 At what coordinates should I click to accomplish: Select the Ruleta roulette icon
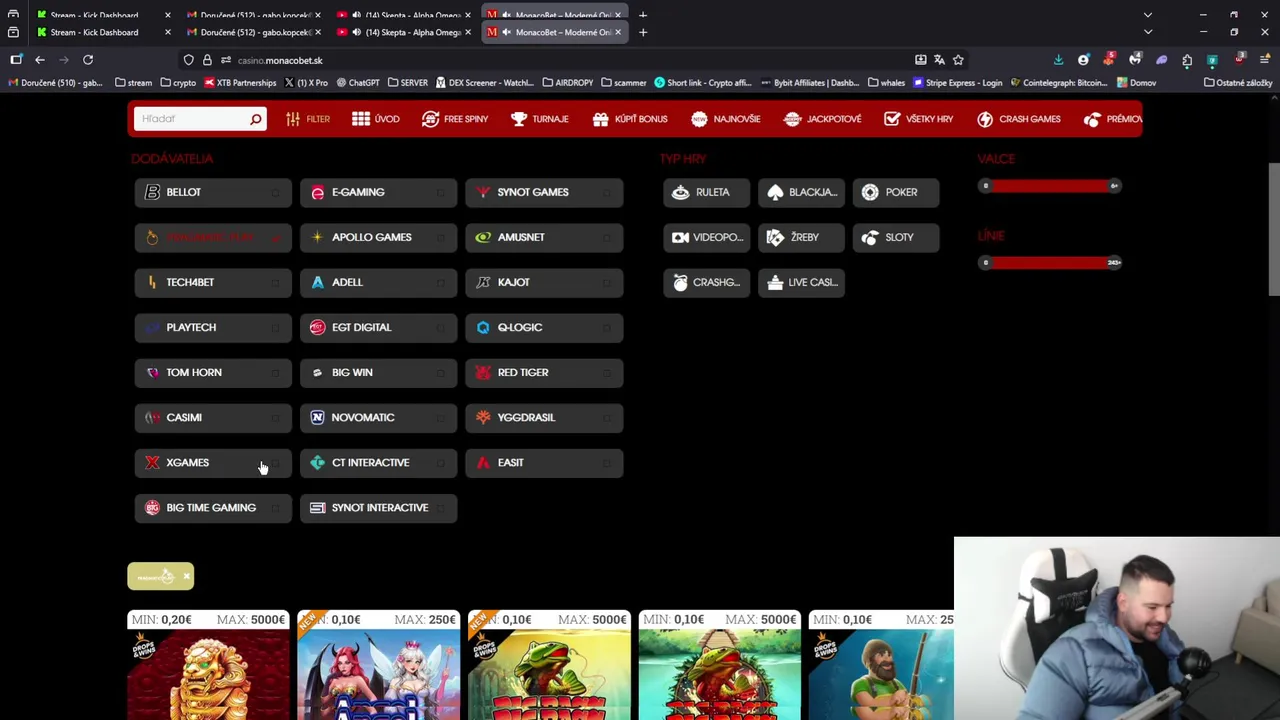(x=681, y=192)
